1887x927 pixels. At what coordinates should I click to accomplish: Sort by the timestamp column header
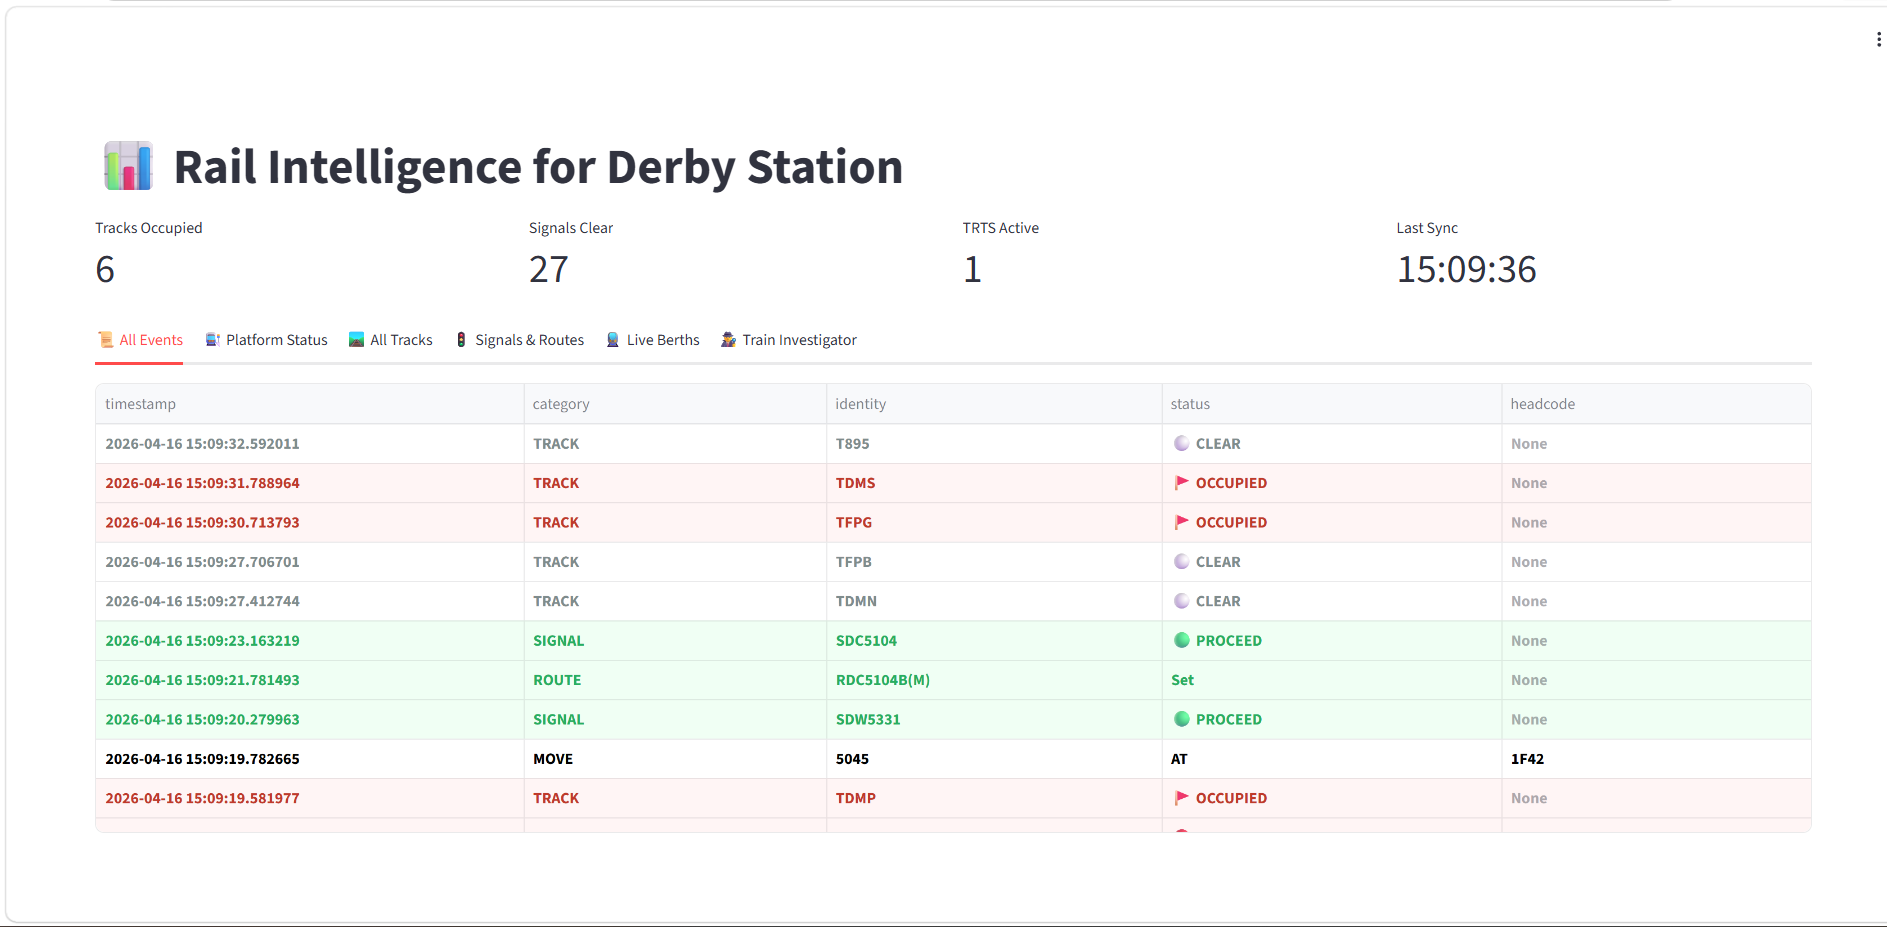pyautogui.click(x=141, y=404)
